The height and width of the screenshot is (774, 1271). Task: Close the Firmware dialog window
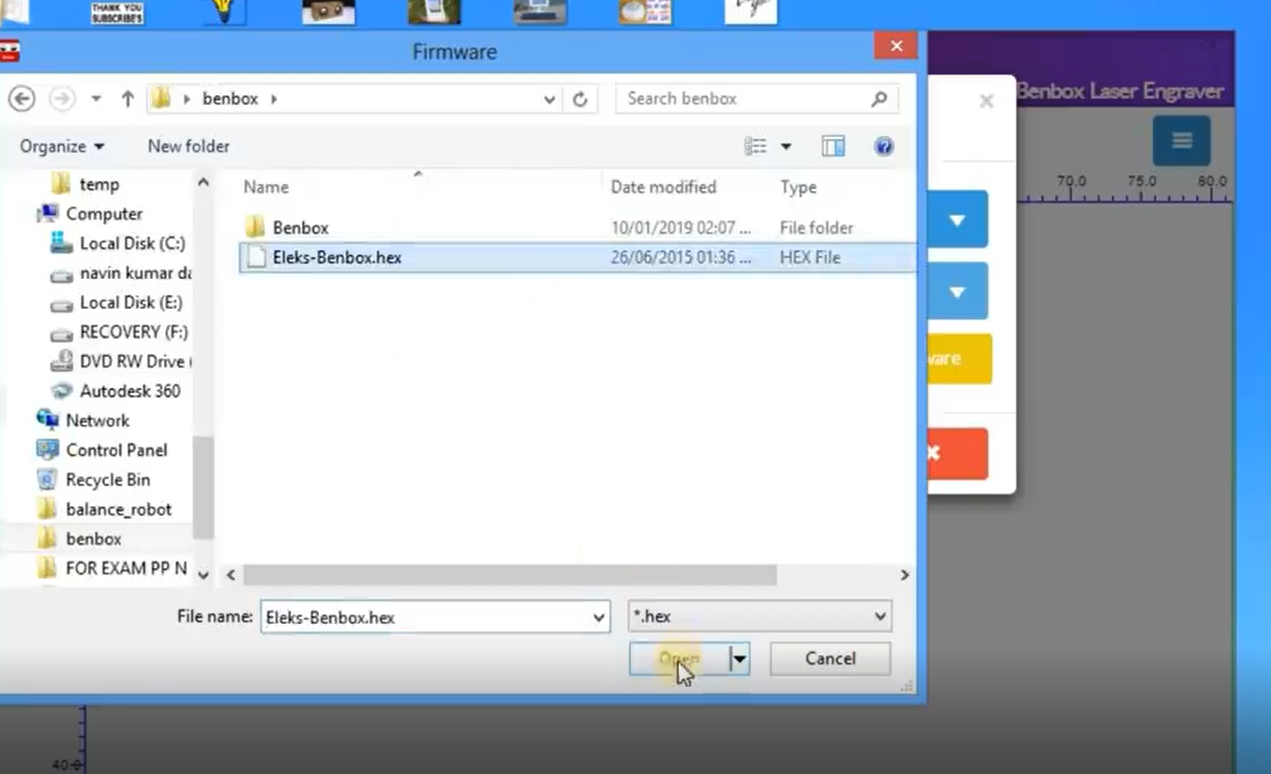(896, 46)
